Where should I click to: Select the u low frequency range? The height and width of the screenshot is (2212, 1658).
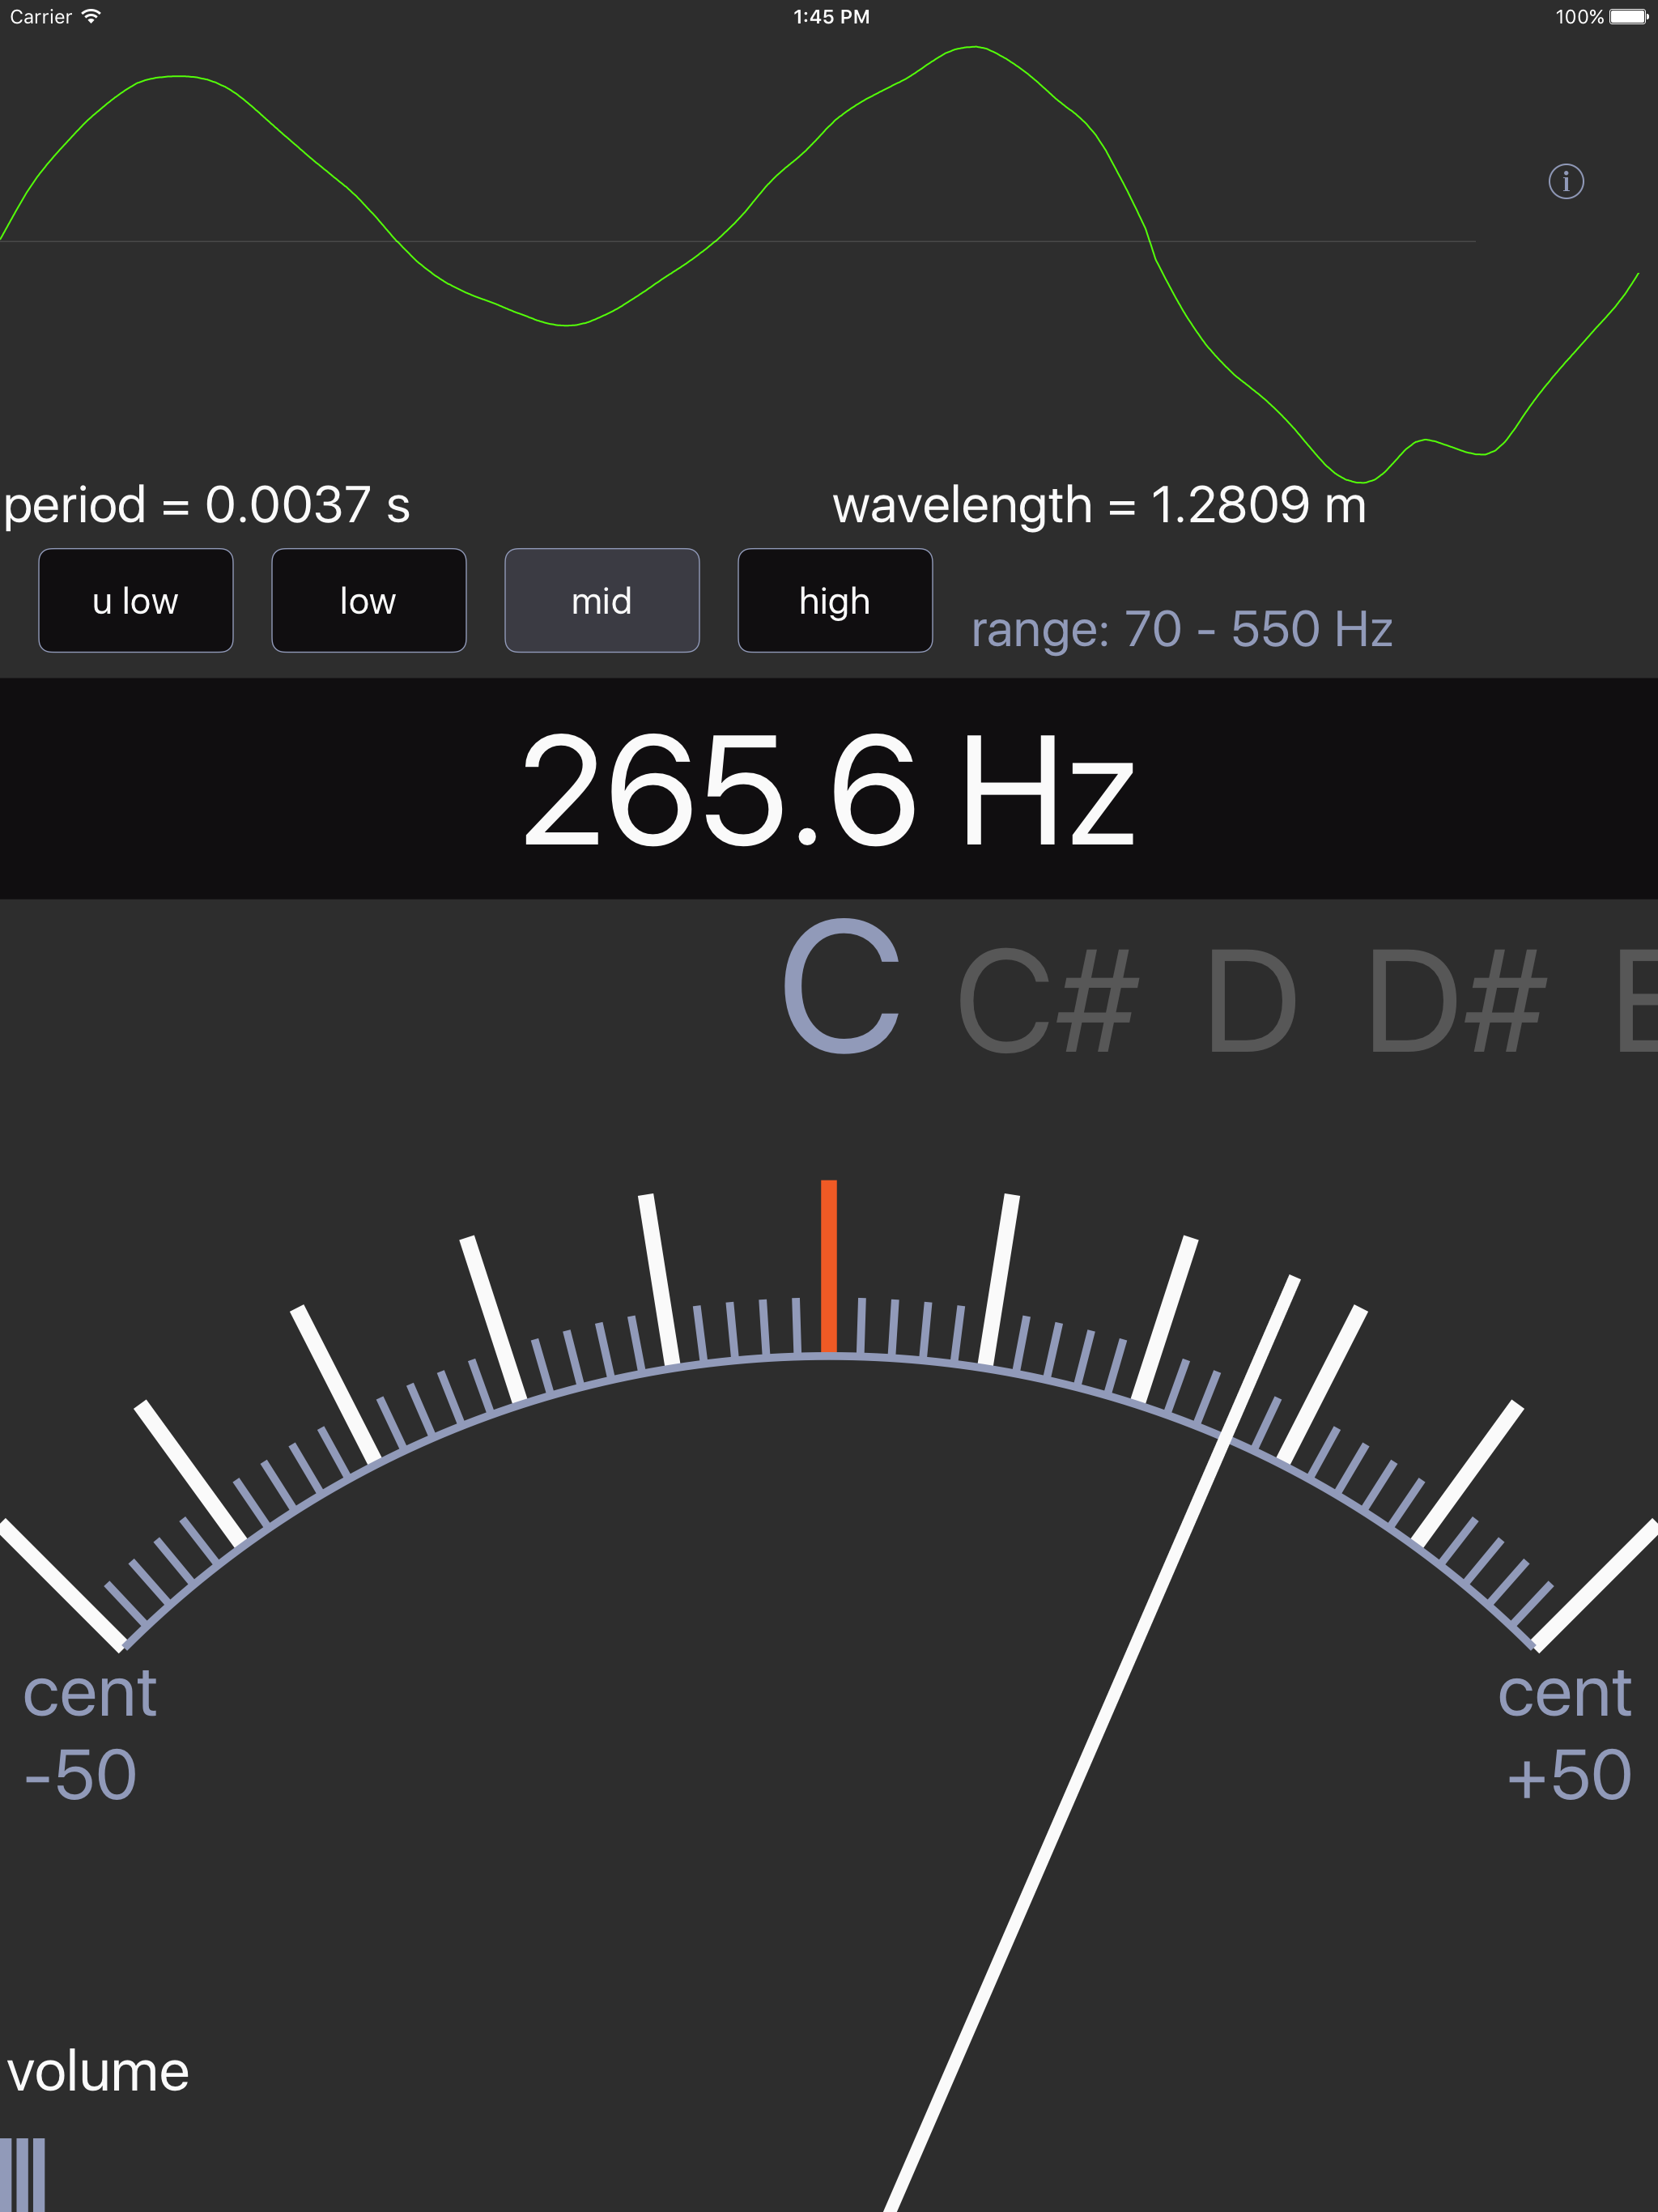coord(135,600)
